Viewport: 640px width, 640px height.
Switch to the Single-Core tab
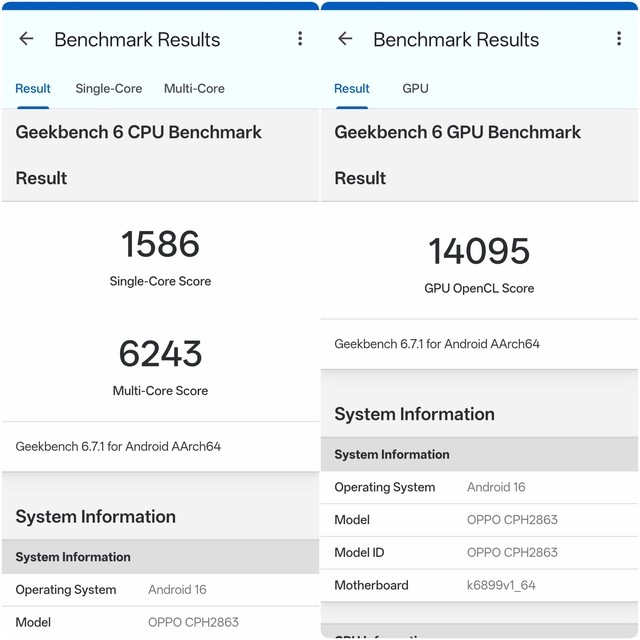point(109,89)
